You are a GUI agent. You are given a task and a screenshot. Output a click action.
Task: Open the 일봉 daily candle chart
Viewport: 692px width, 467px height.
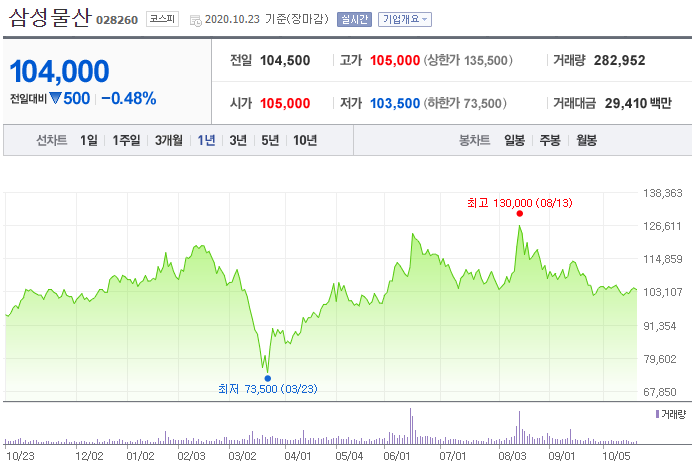[x=515, y=140]
